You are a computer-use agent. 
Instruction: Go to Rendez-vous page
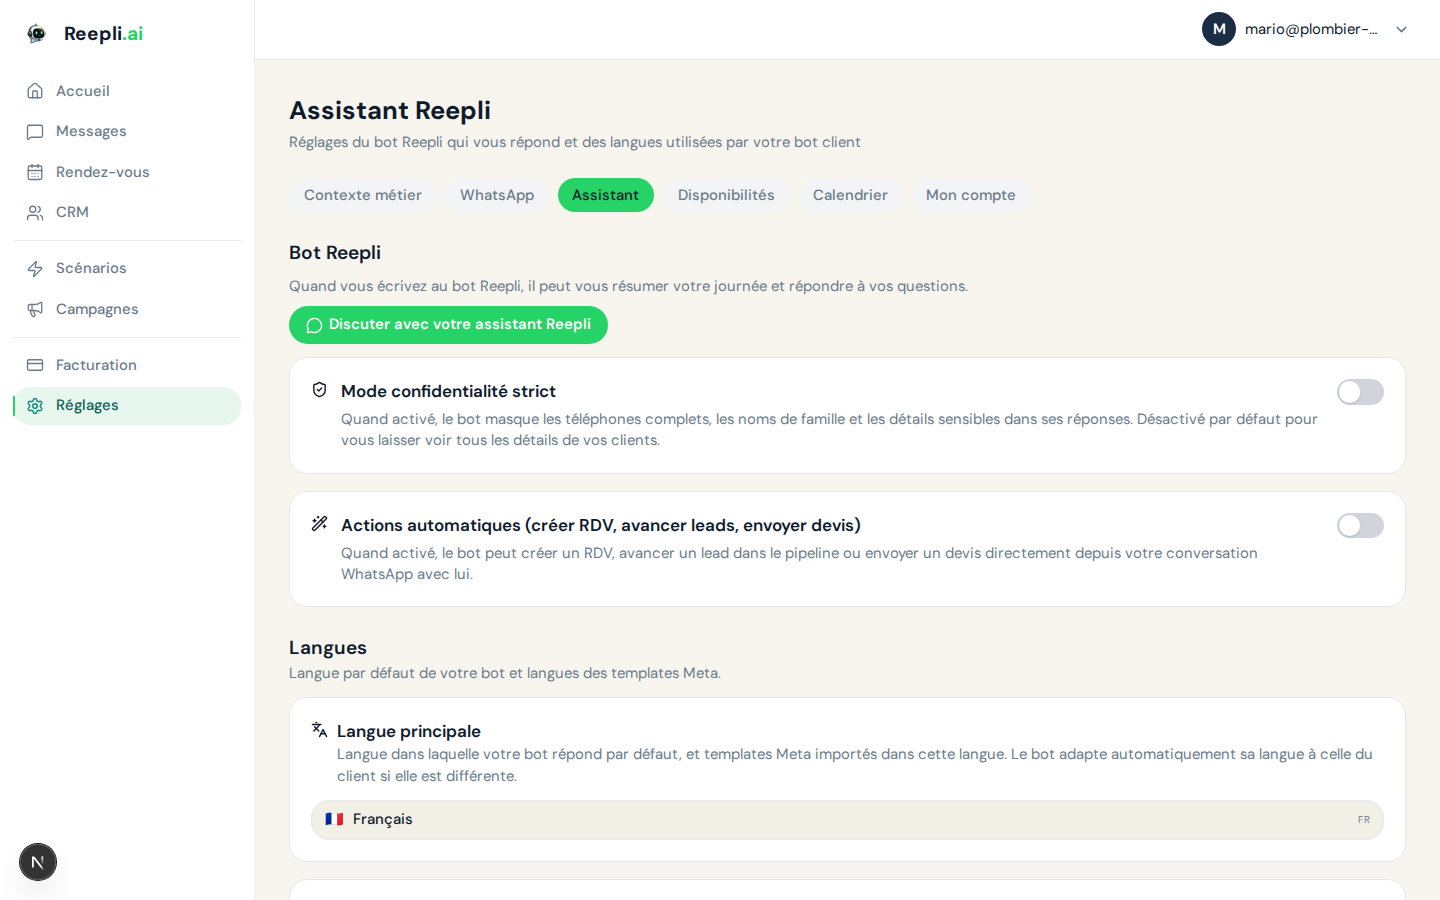tap(127, 172)
